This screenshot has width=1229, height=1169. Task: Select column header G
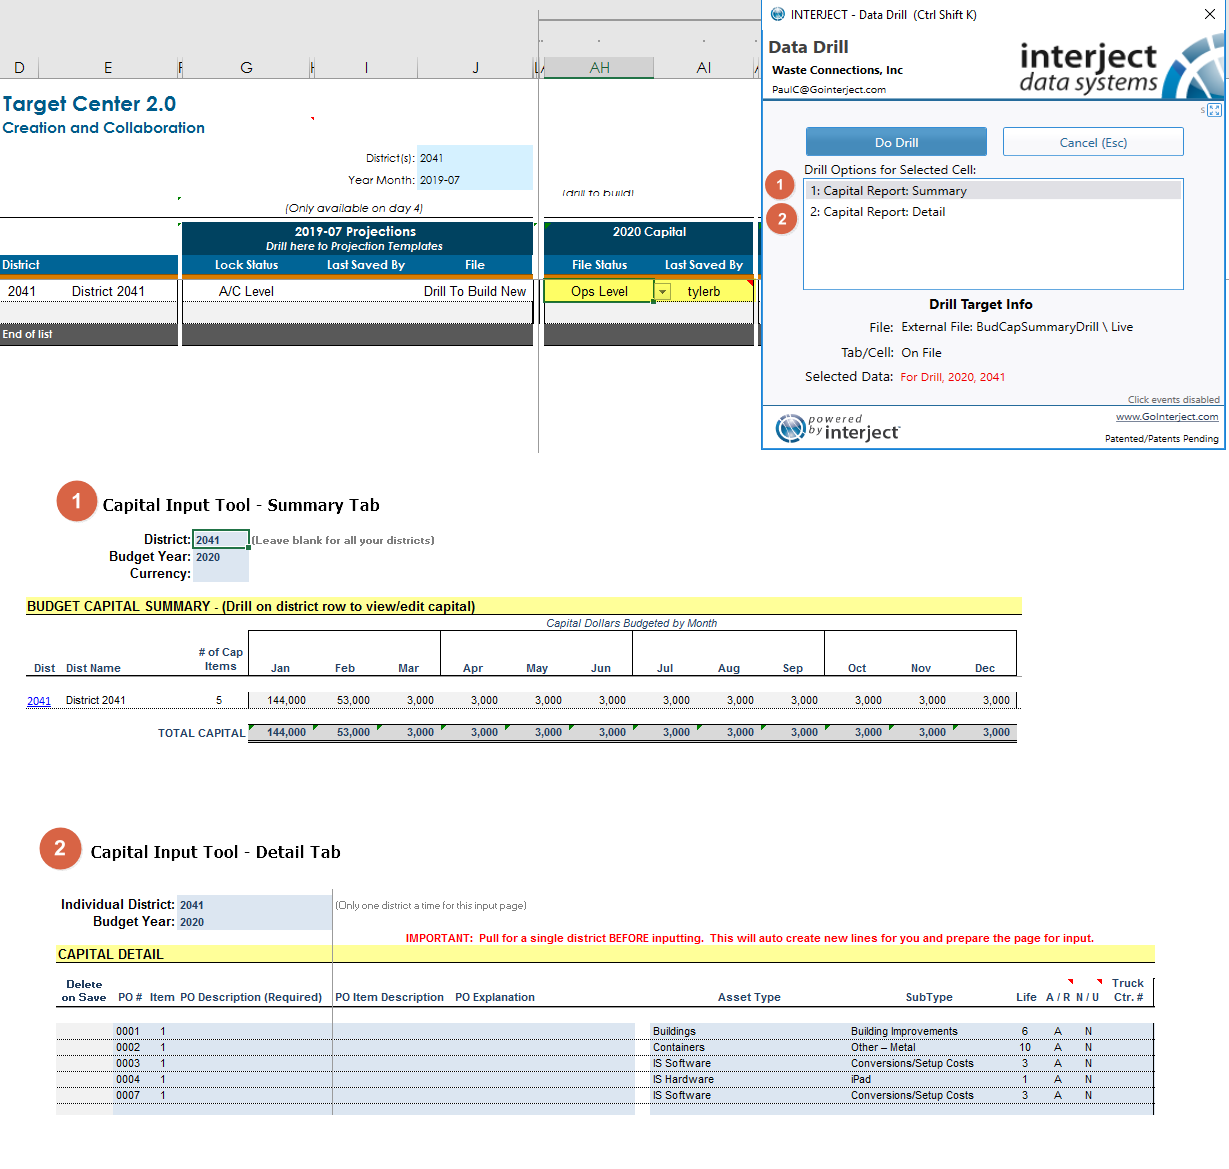(246, 68)
